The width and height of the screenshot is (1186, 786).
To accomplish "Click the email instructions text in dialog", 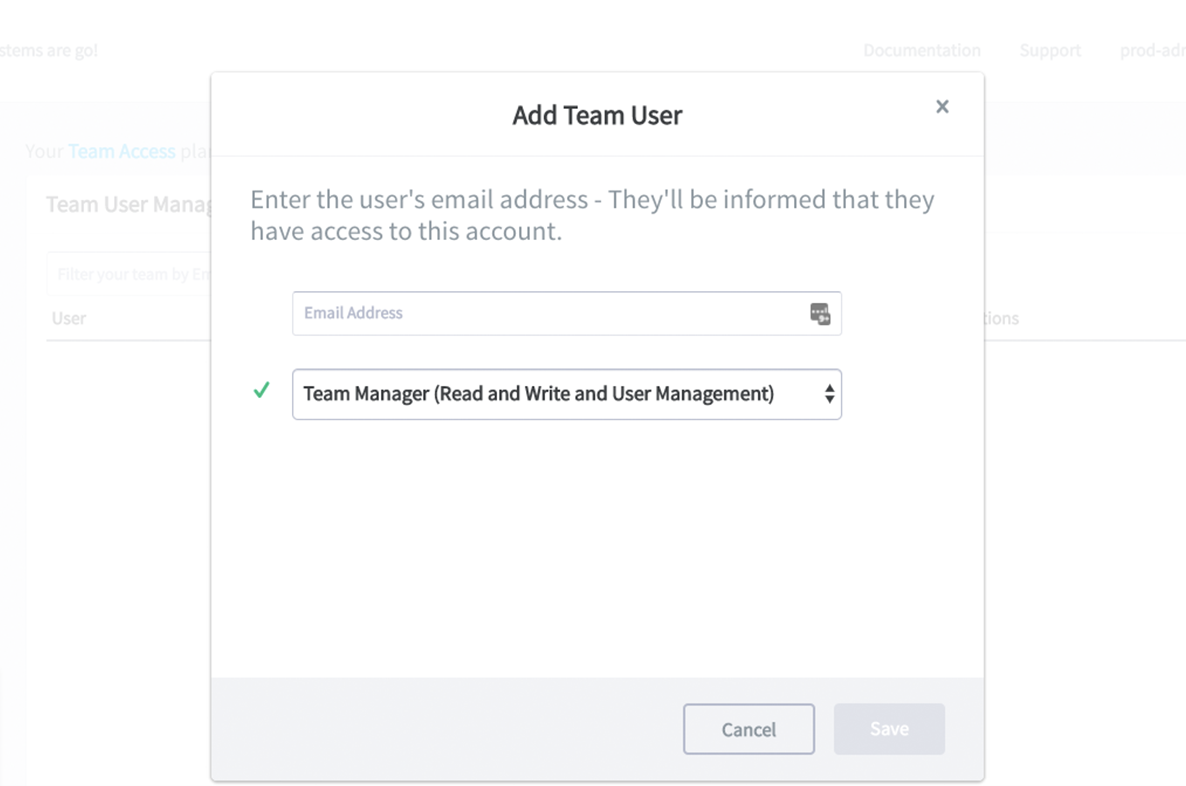I will [592, 215].
